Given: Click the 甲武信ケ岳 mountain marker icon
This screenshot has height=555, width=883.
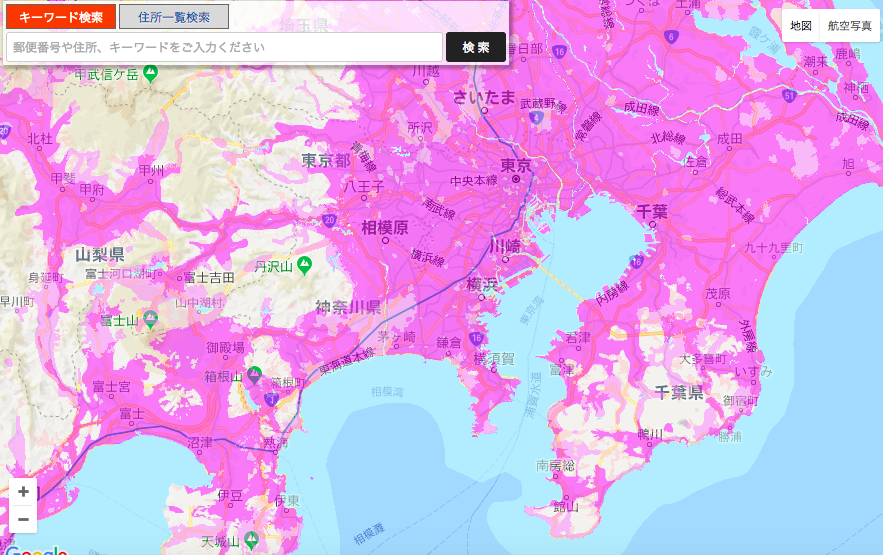Looking at the screenshot, I should (x=150, y=74).
